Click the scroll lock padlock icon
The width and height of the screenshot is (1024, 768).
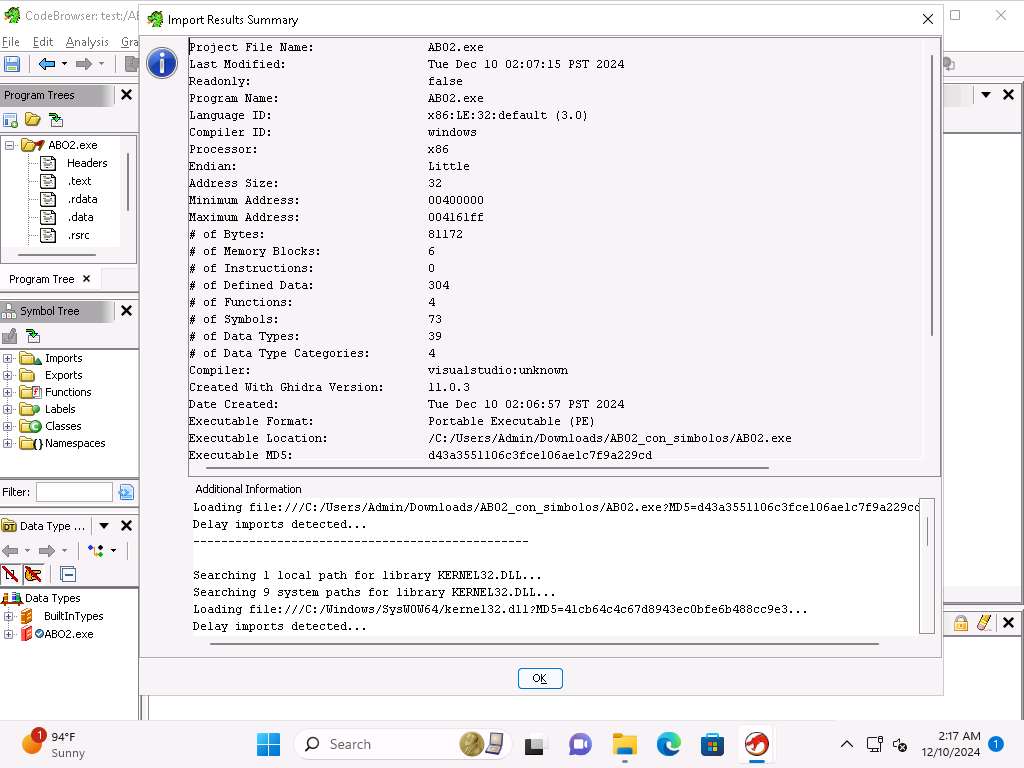point(960,623)
